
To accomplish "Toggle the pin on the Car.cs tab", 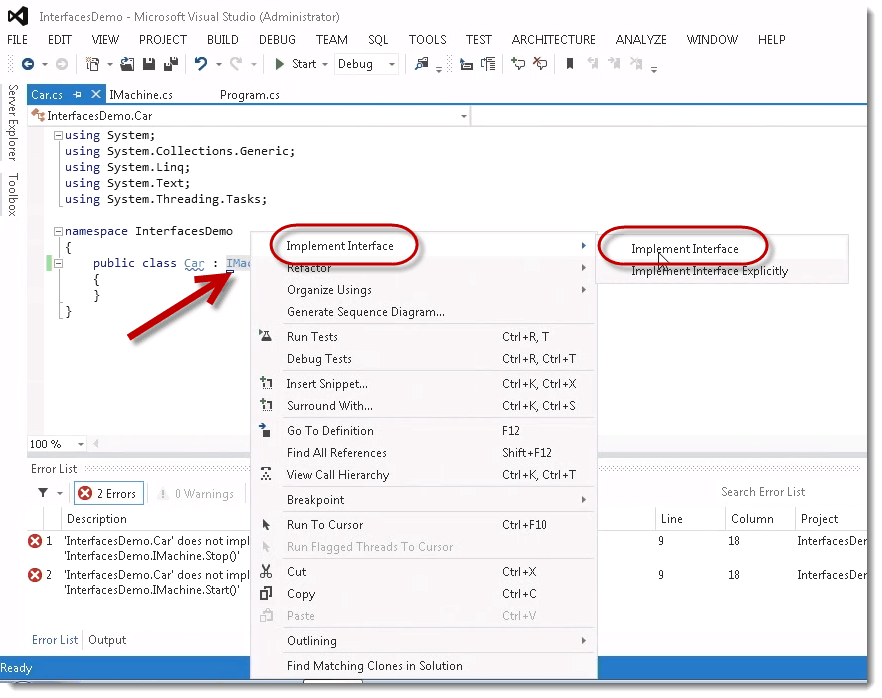I will coord(78,94).
